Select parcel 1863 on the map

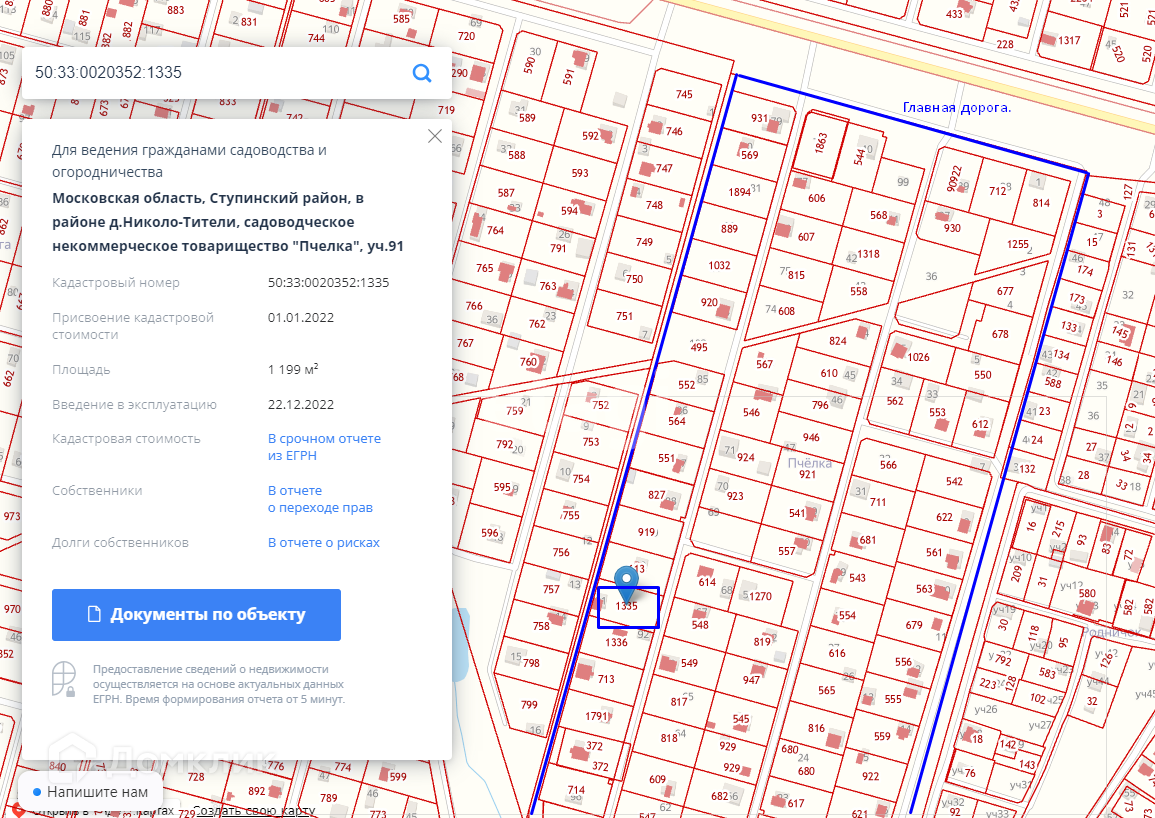tap(821, 142)
